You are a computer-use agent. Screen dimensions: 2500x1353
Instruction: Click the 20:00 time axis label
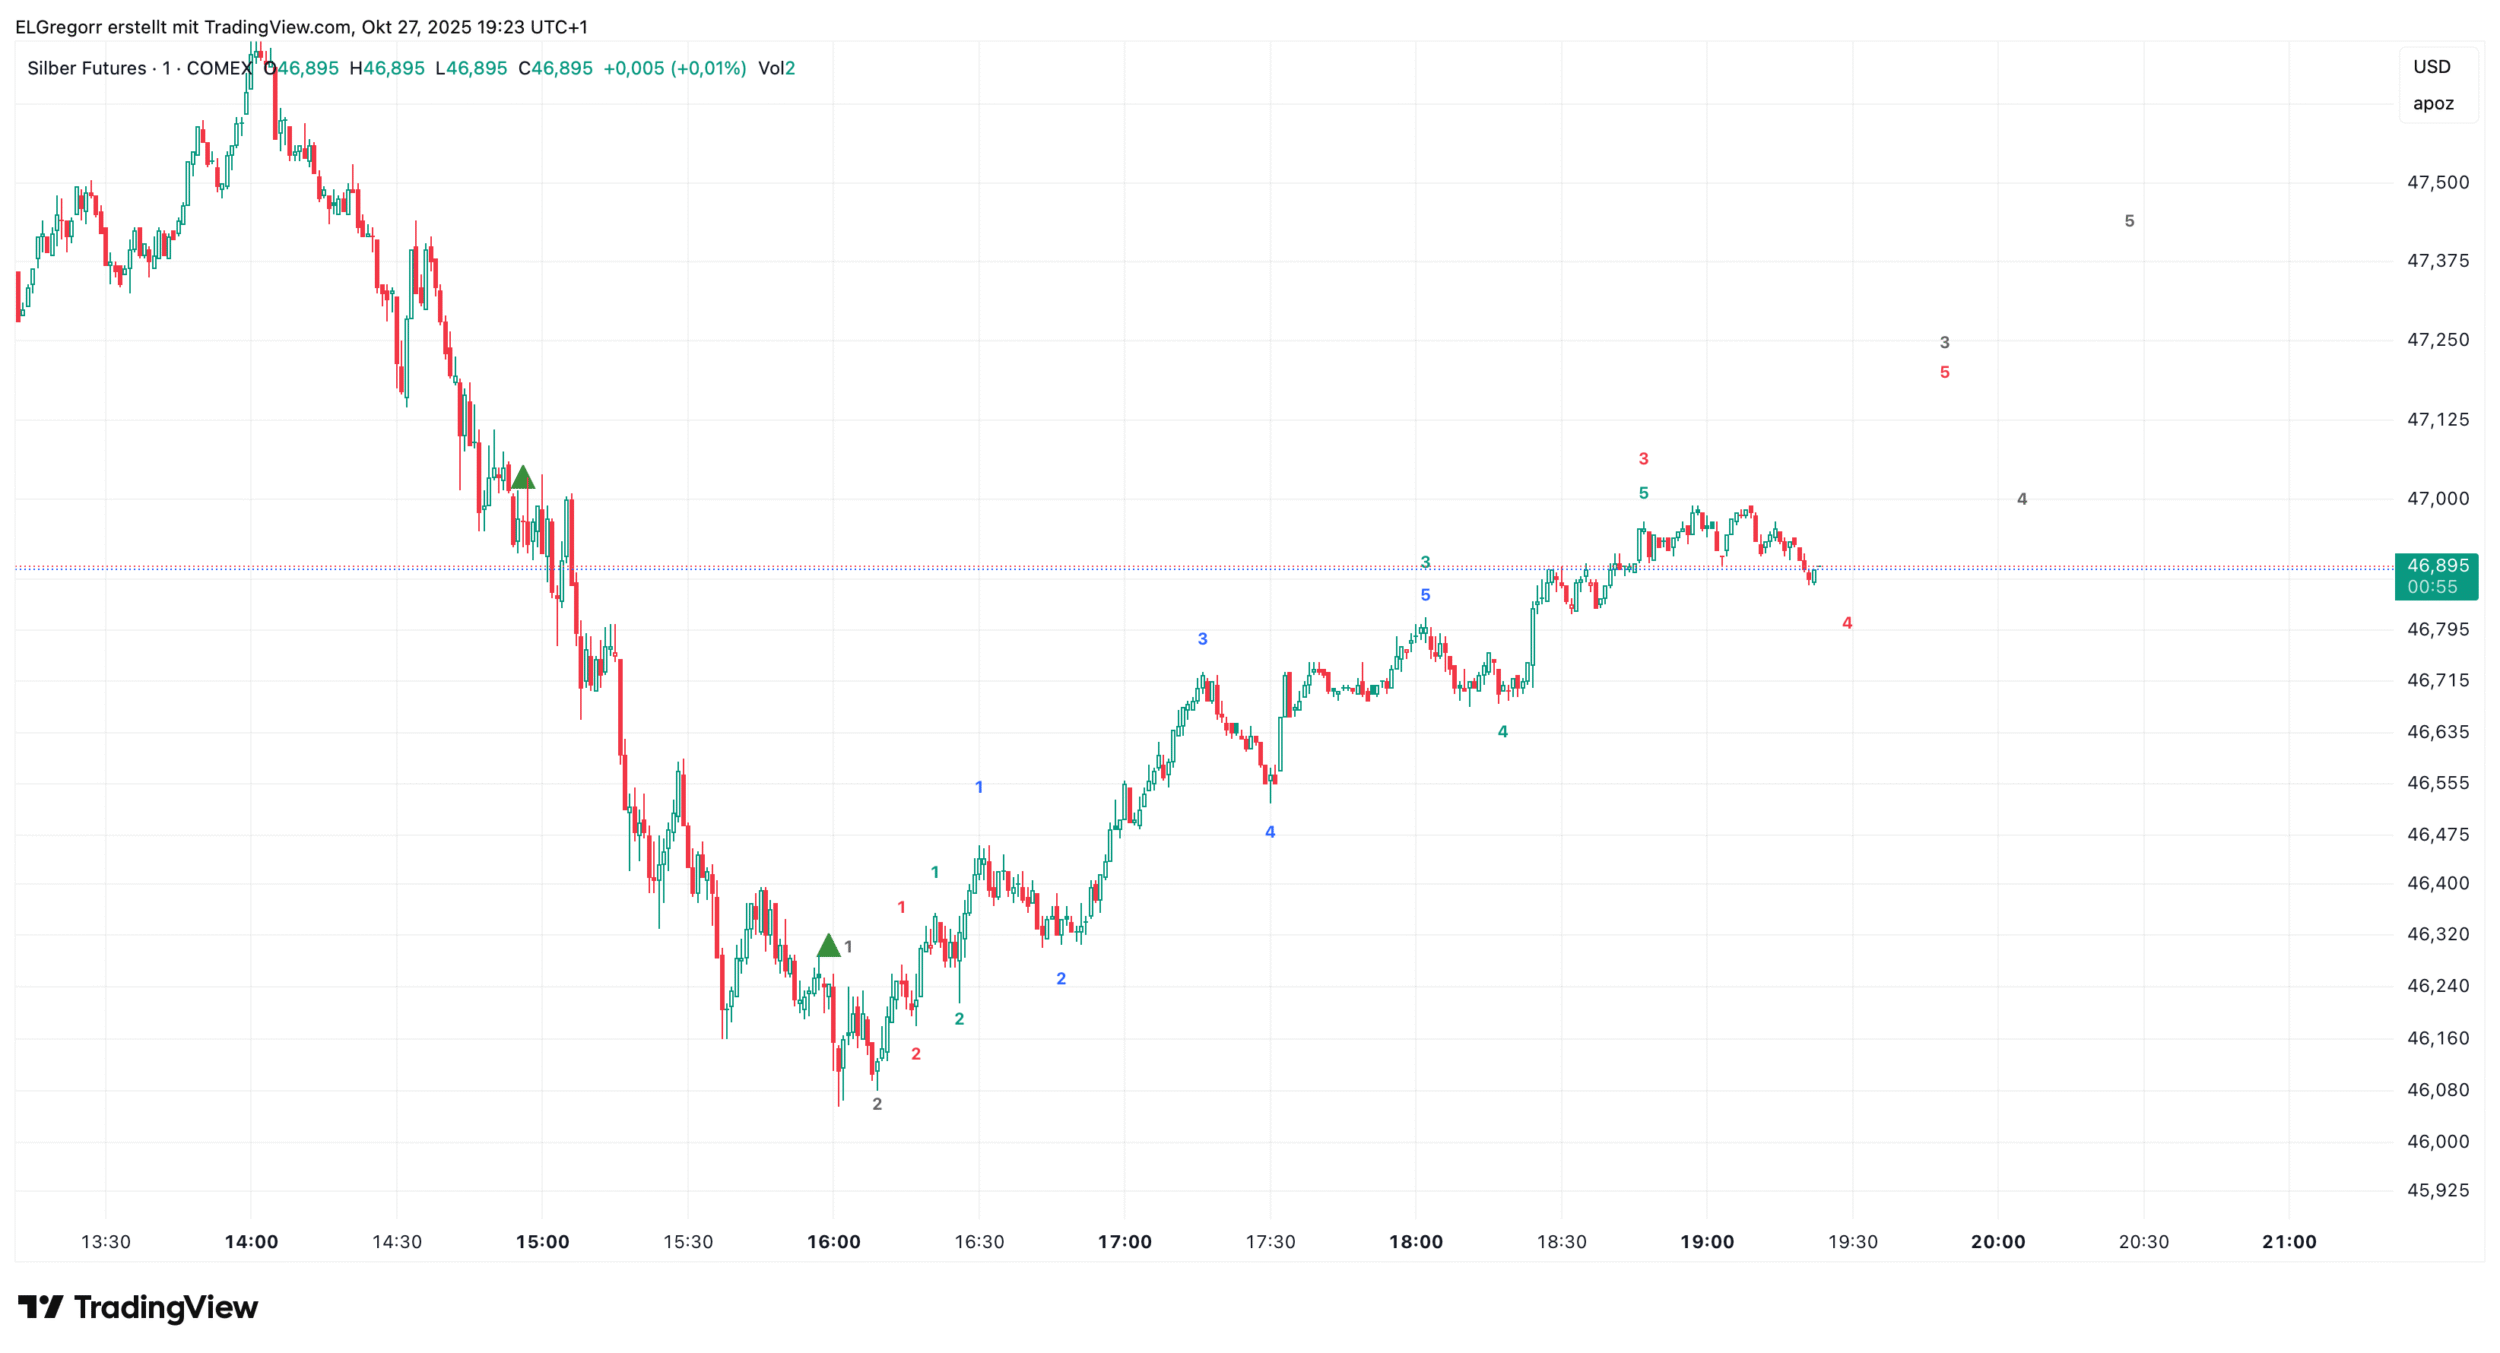1997,1242
